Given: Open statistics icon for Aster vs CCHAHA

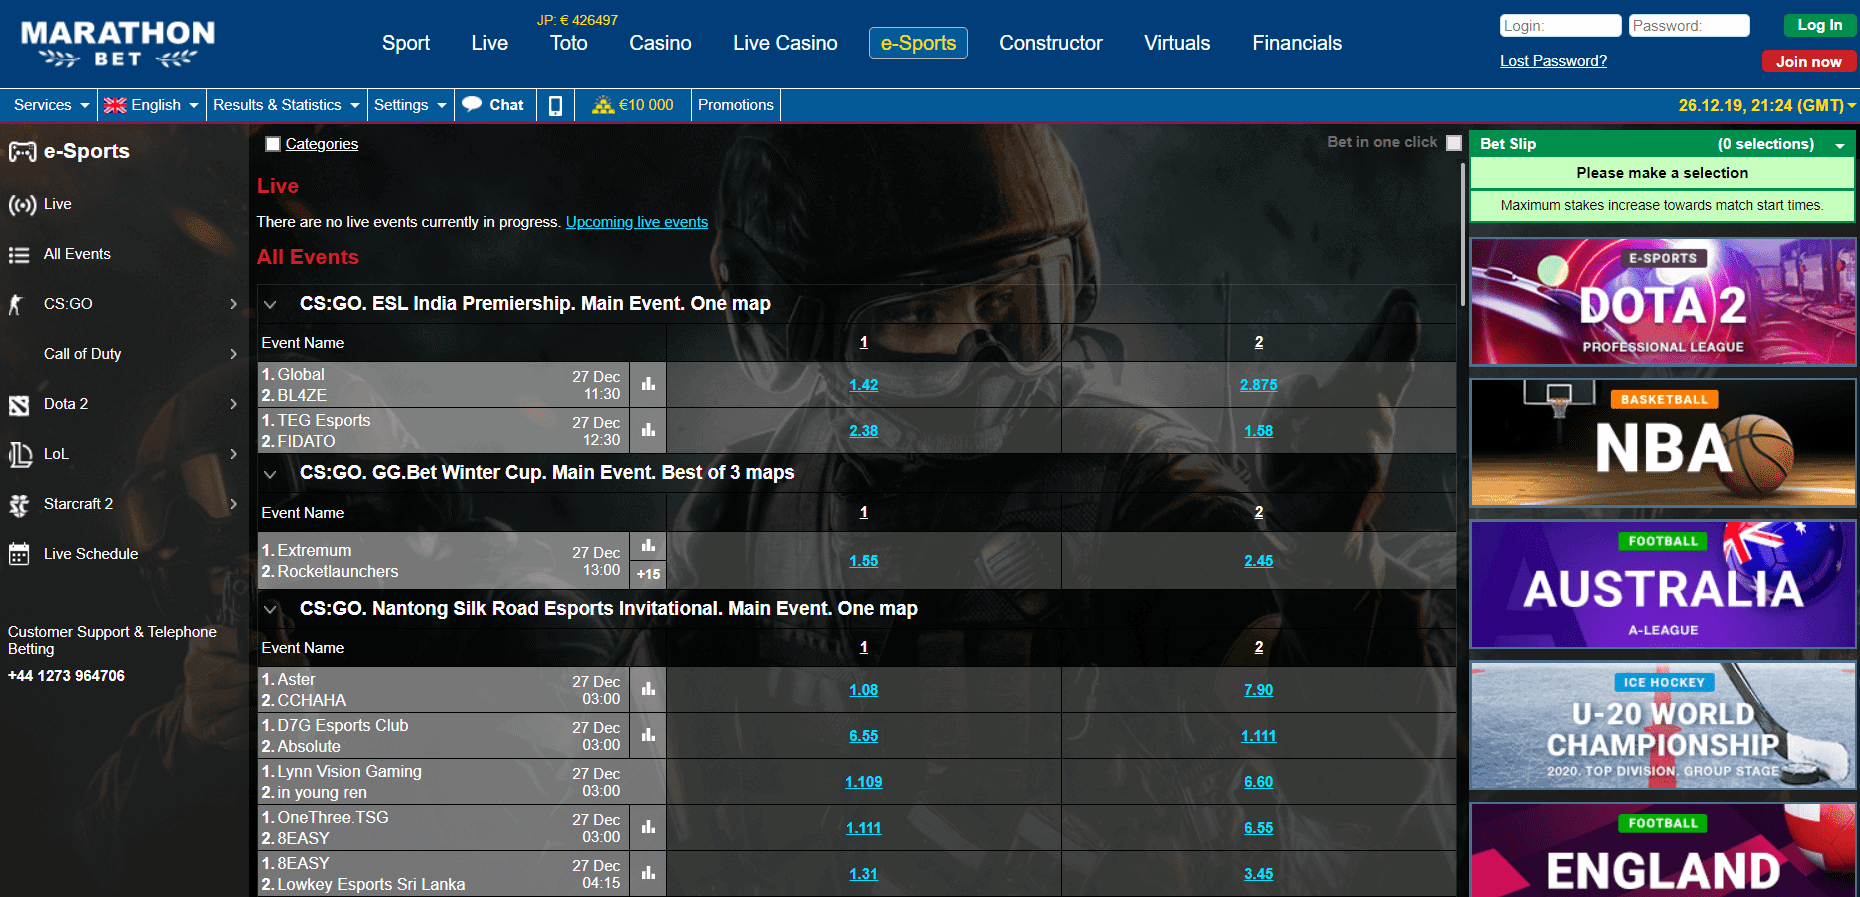Looking at the screenshot, I should click(x=648, y=689).
